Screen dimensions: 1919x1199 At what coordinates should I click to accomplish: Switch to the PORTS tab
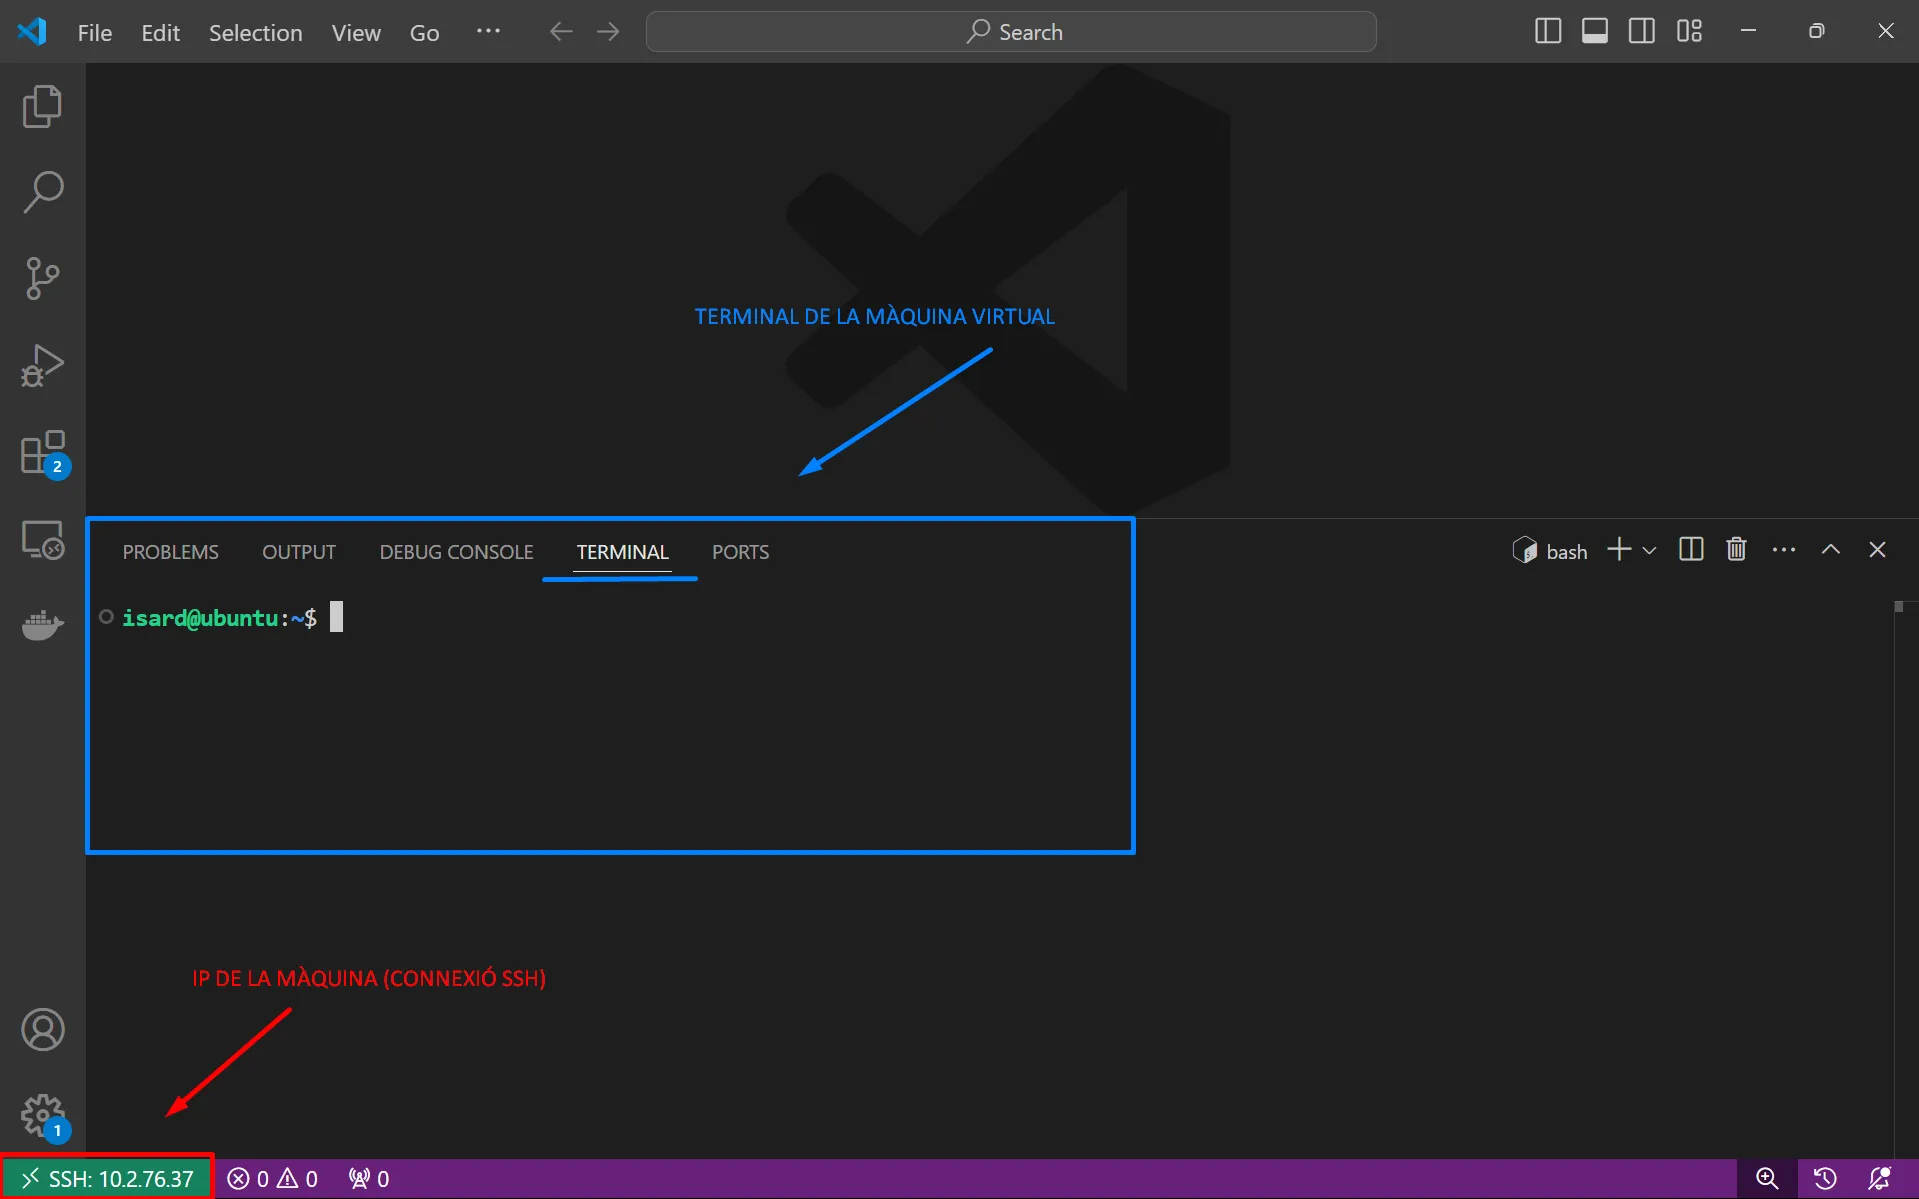point(740,552)
